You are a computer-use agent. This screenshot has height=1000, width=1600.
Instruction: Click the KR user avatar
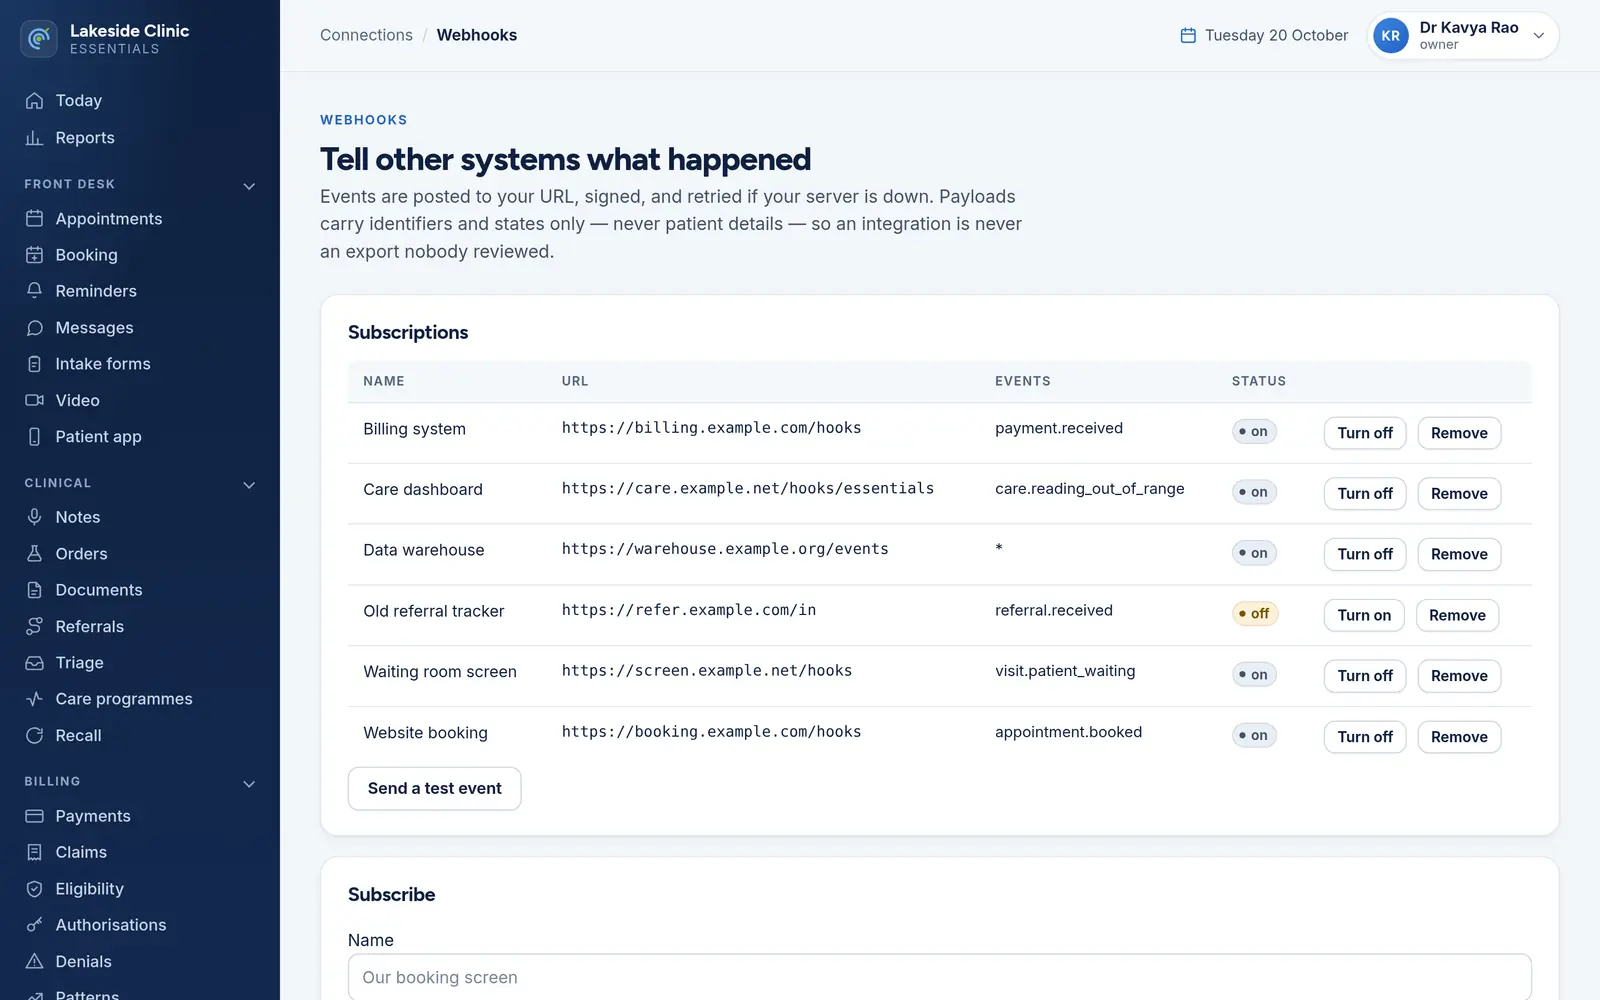[1390, 35]
